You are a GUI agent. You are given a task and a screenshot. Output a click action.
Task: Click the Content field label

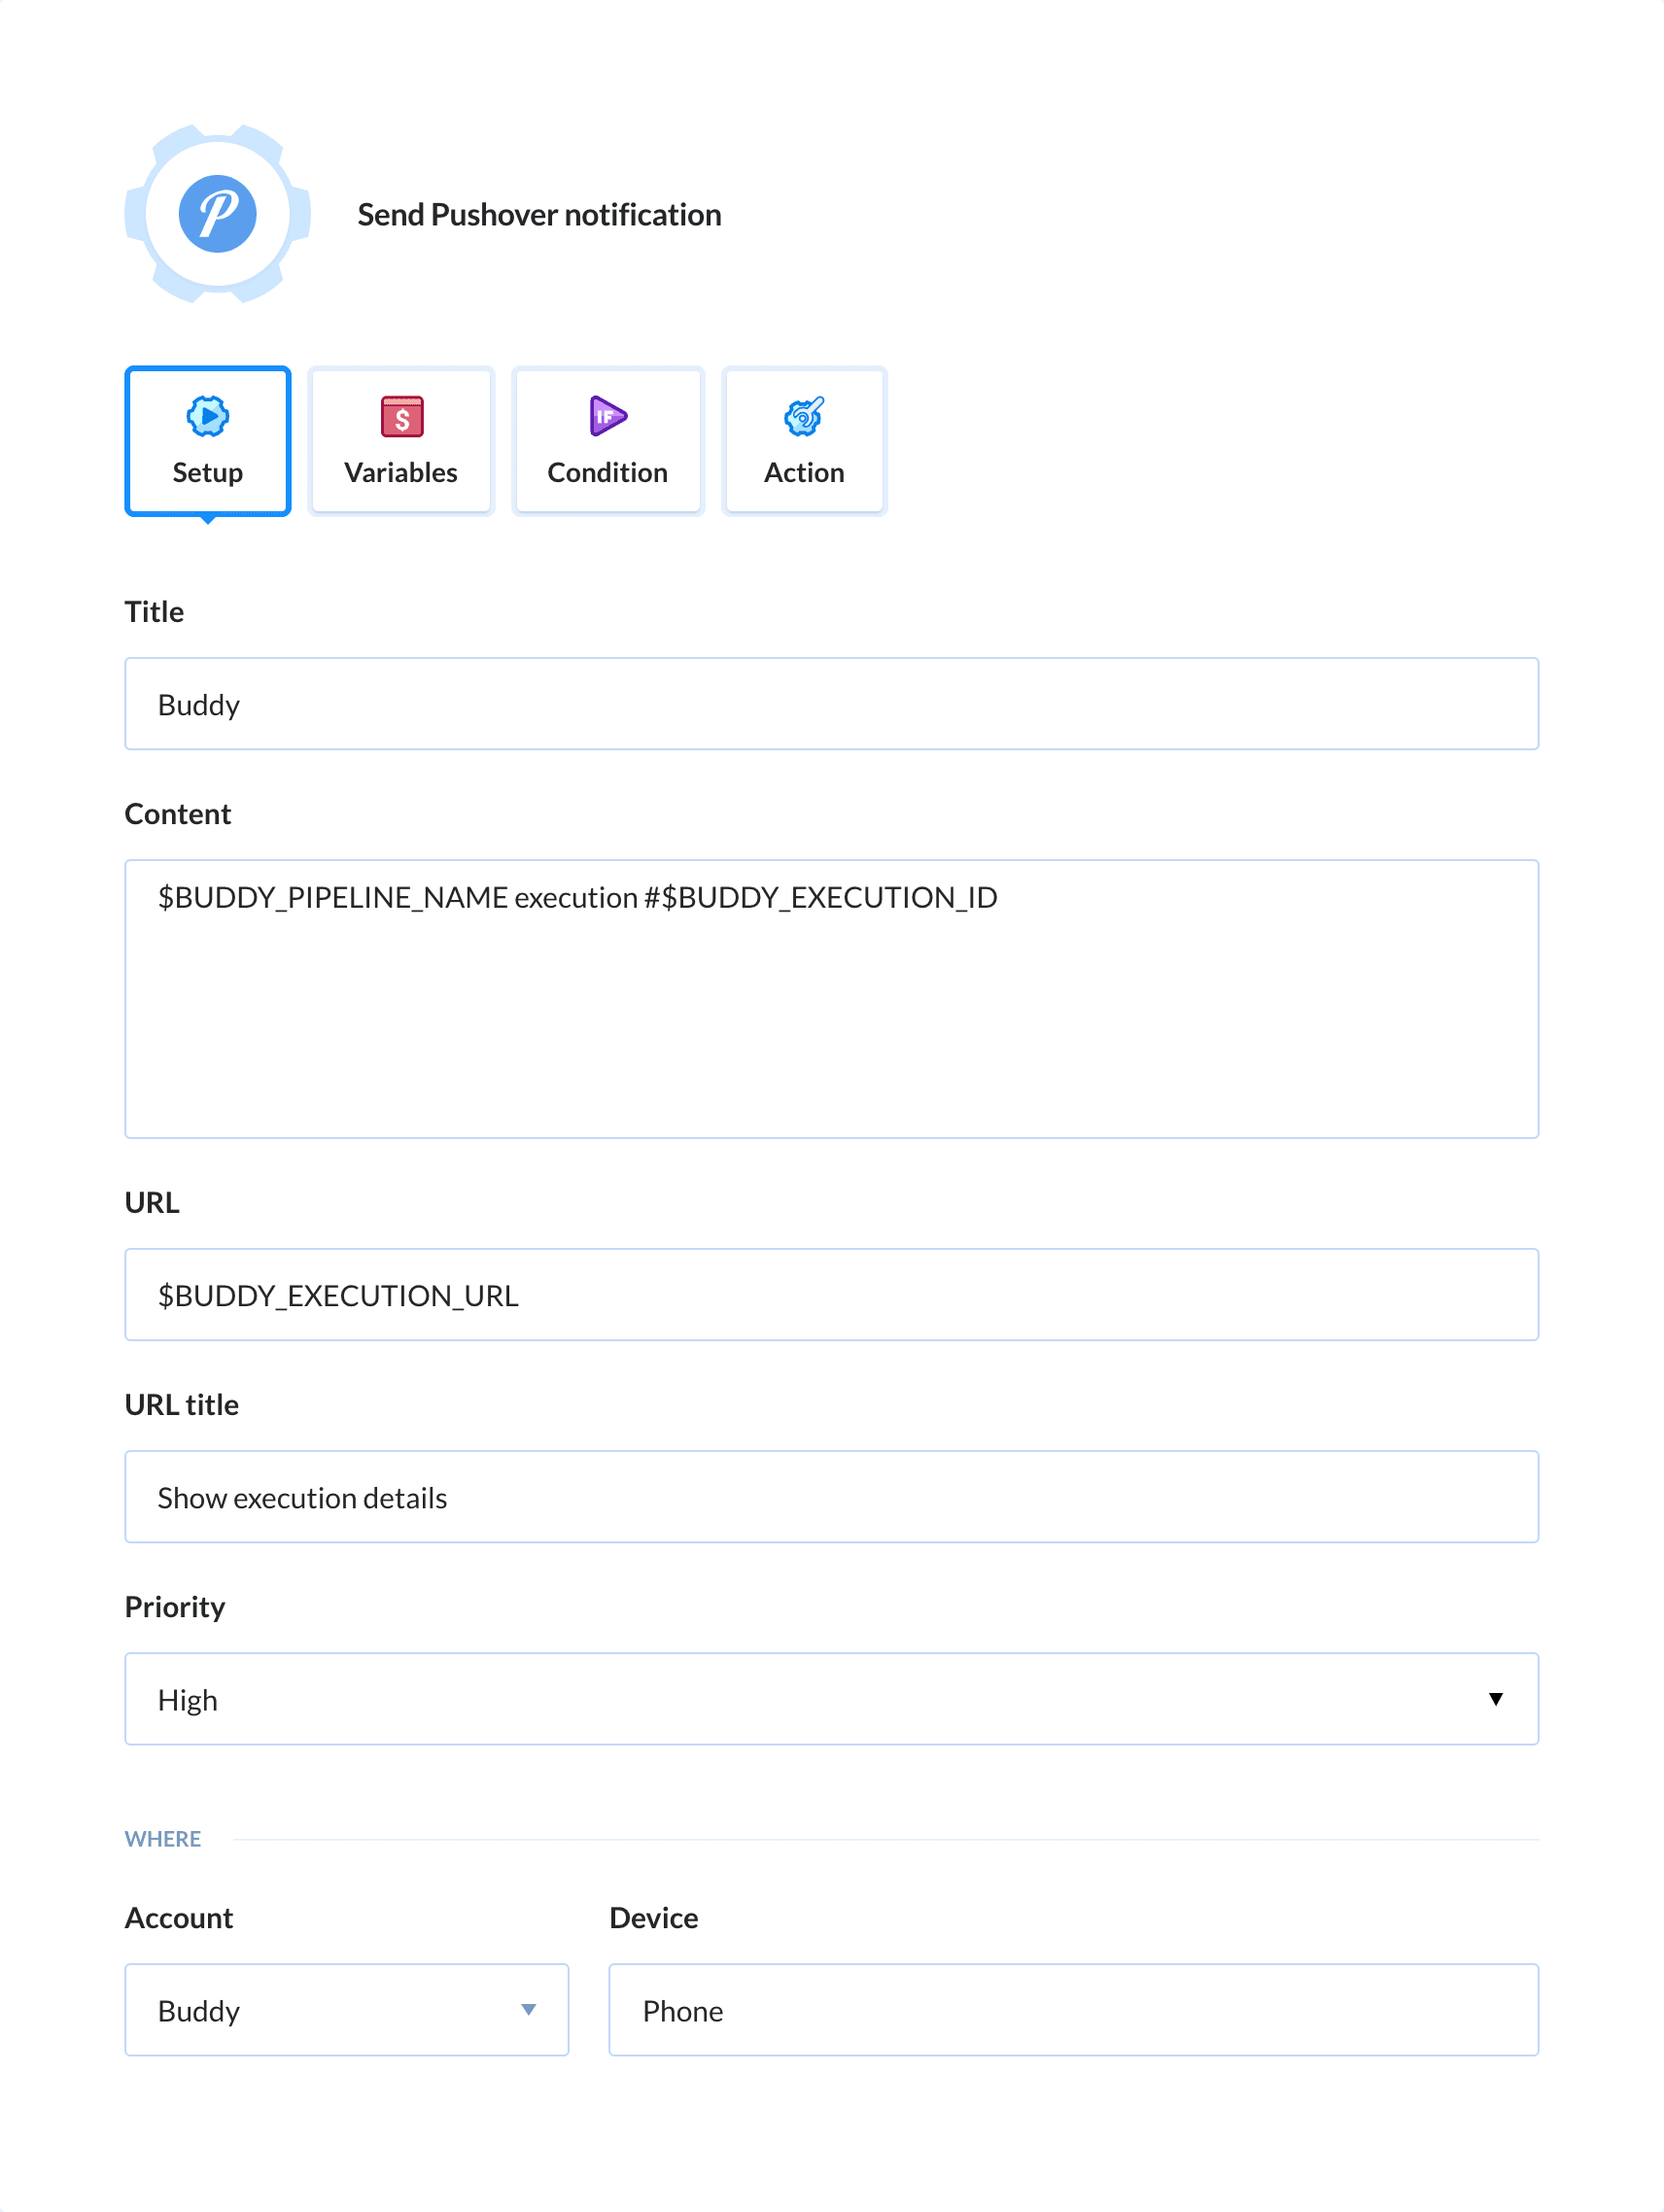178,814
